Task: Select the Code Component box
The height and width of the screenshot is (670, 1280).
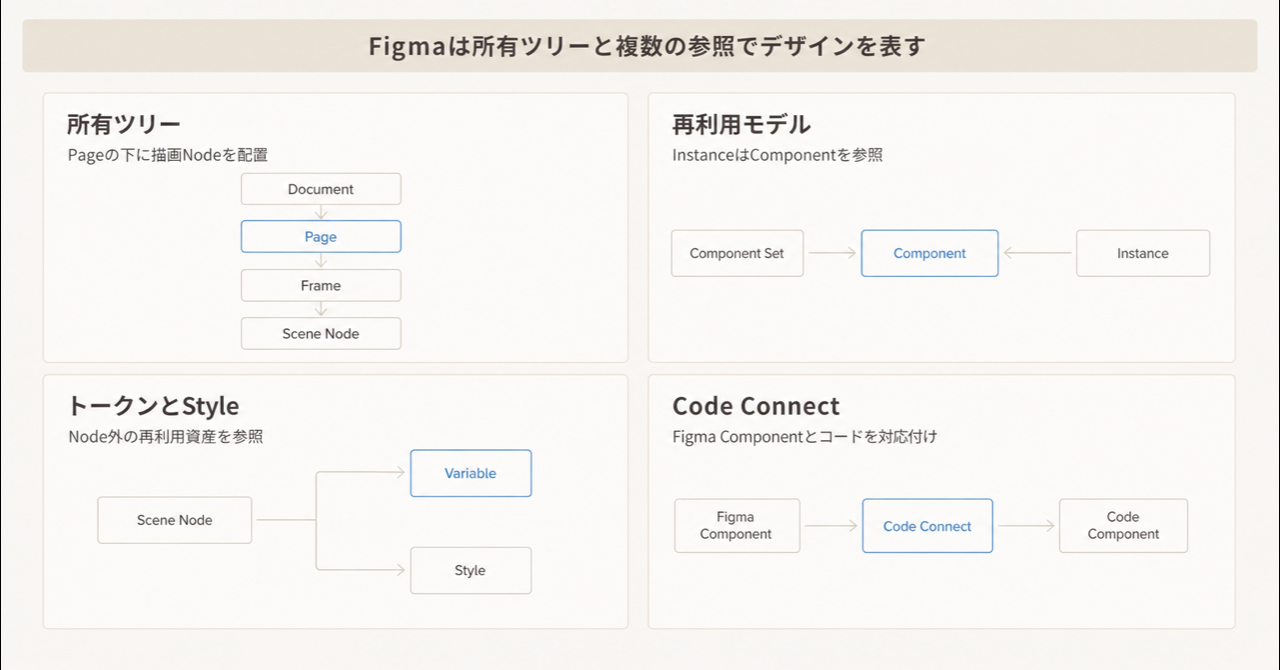Action: pyautogui.click(x=1124, y=526)
